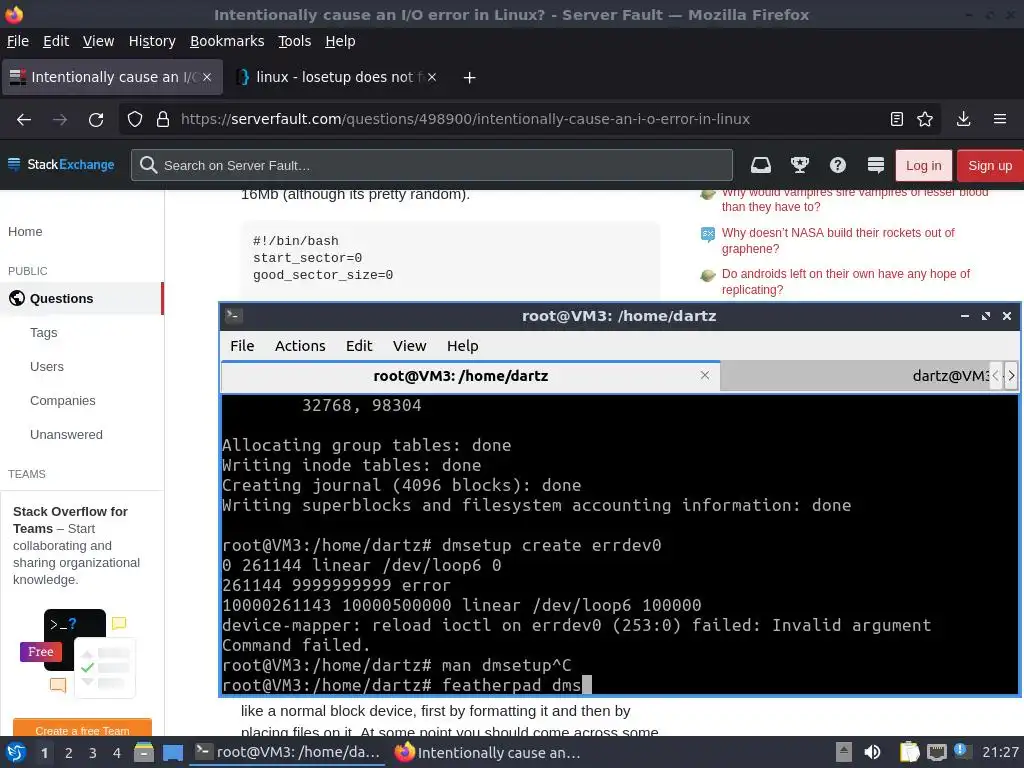Open the tracking protection shield icon

(135, 119)
